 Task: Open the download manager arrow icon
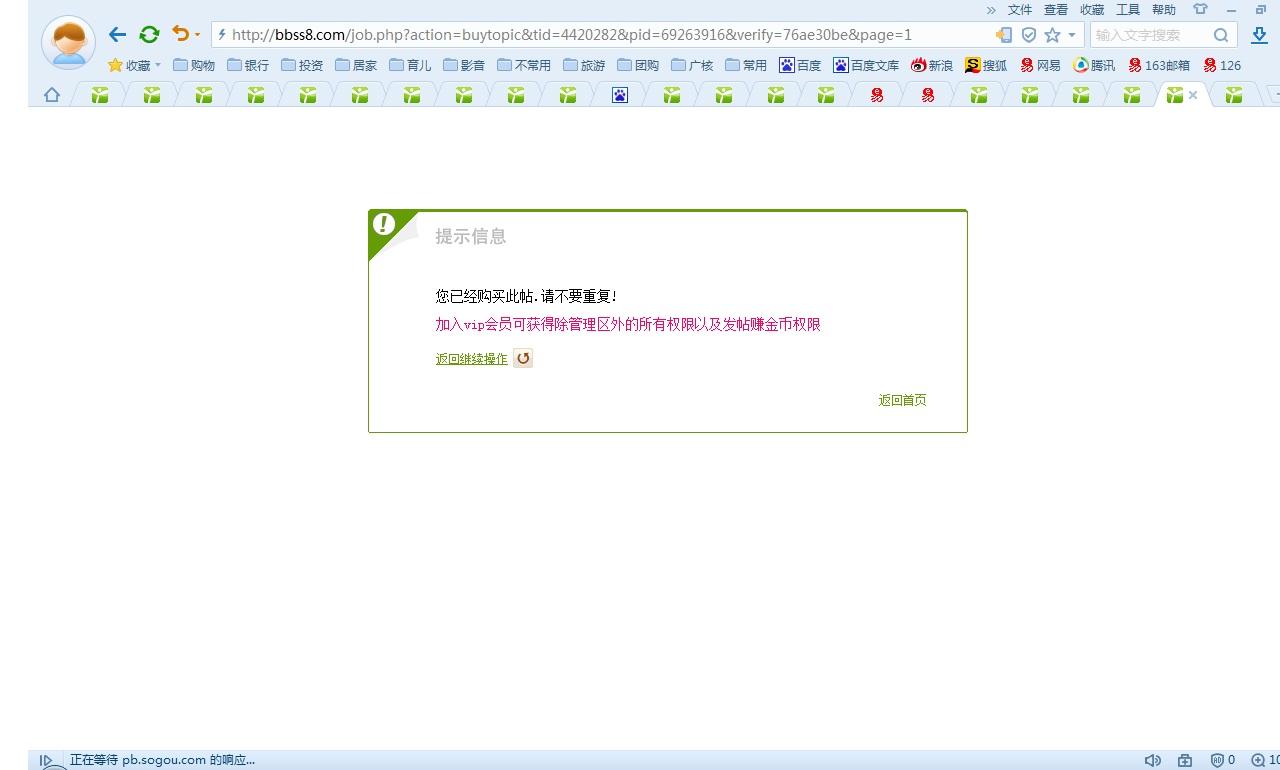click(1259, 35)
